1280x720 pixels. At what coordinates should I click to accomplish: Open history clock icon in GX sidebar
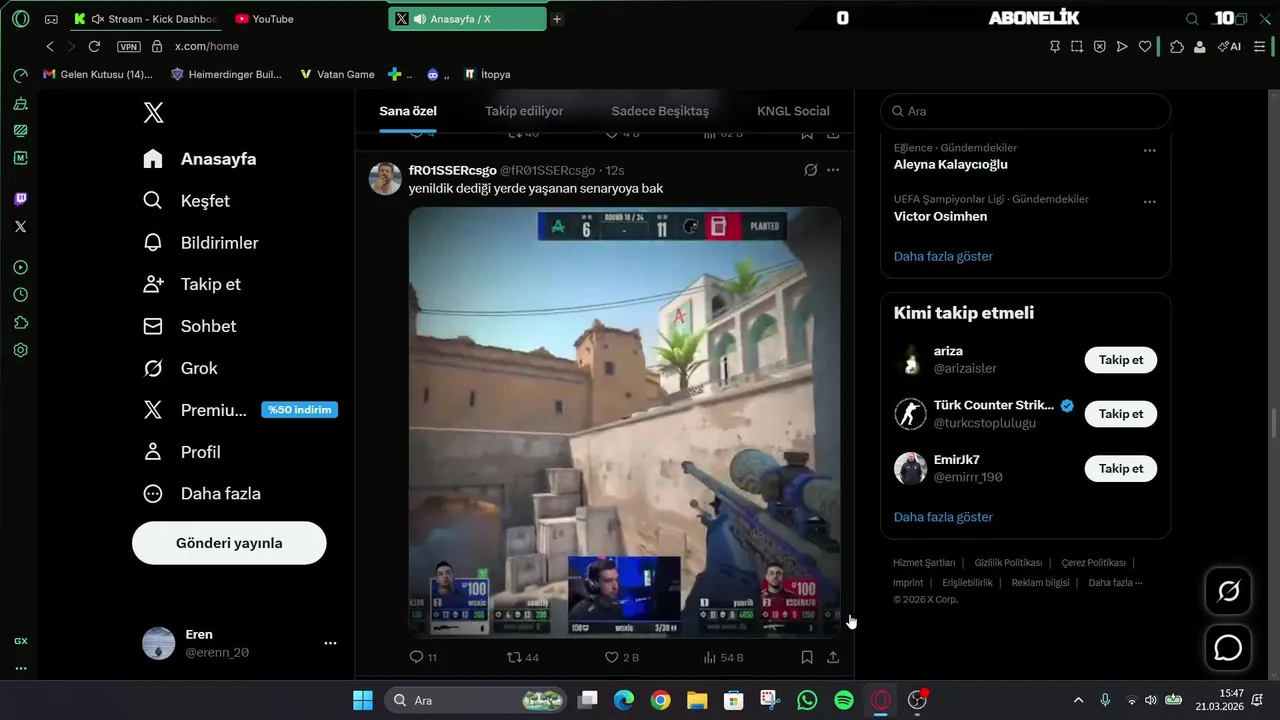[x=20, y=295]
